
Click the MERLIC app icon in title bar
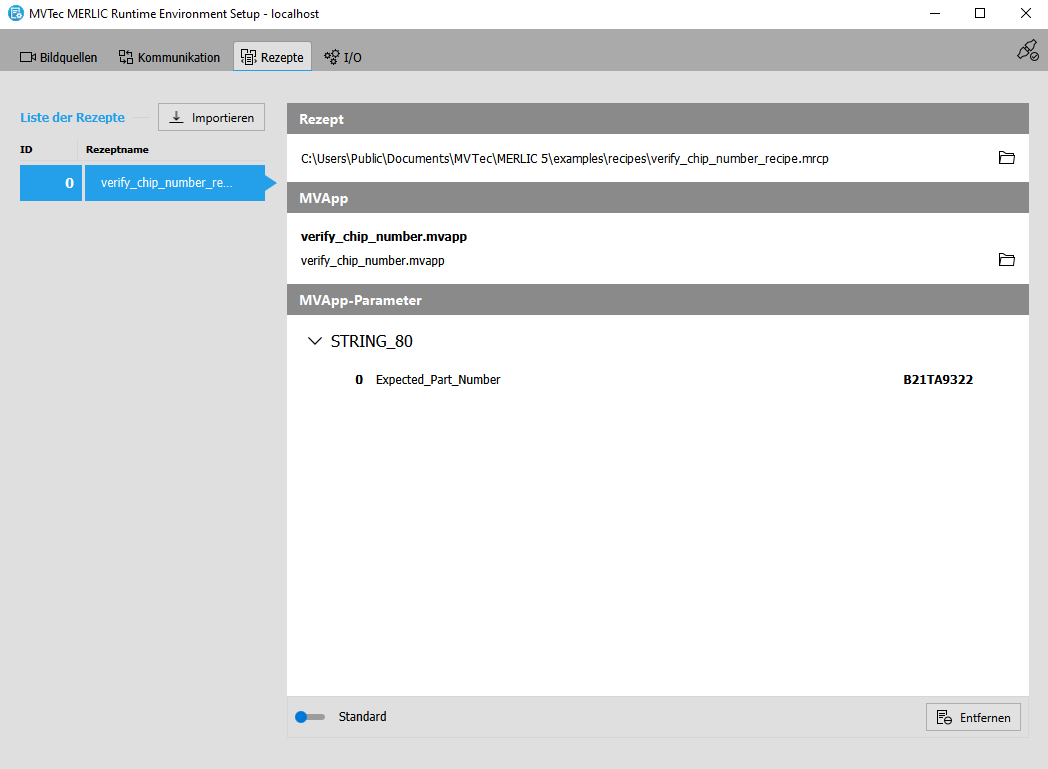tap(16, 14)
